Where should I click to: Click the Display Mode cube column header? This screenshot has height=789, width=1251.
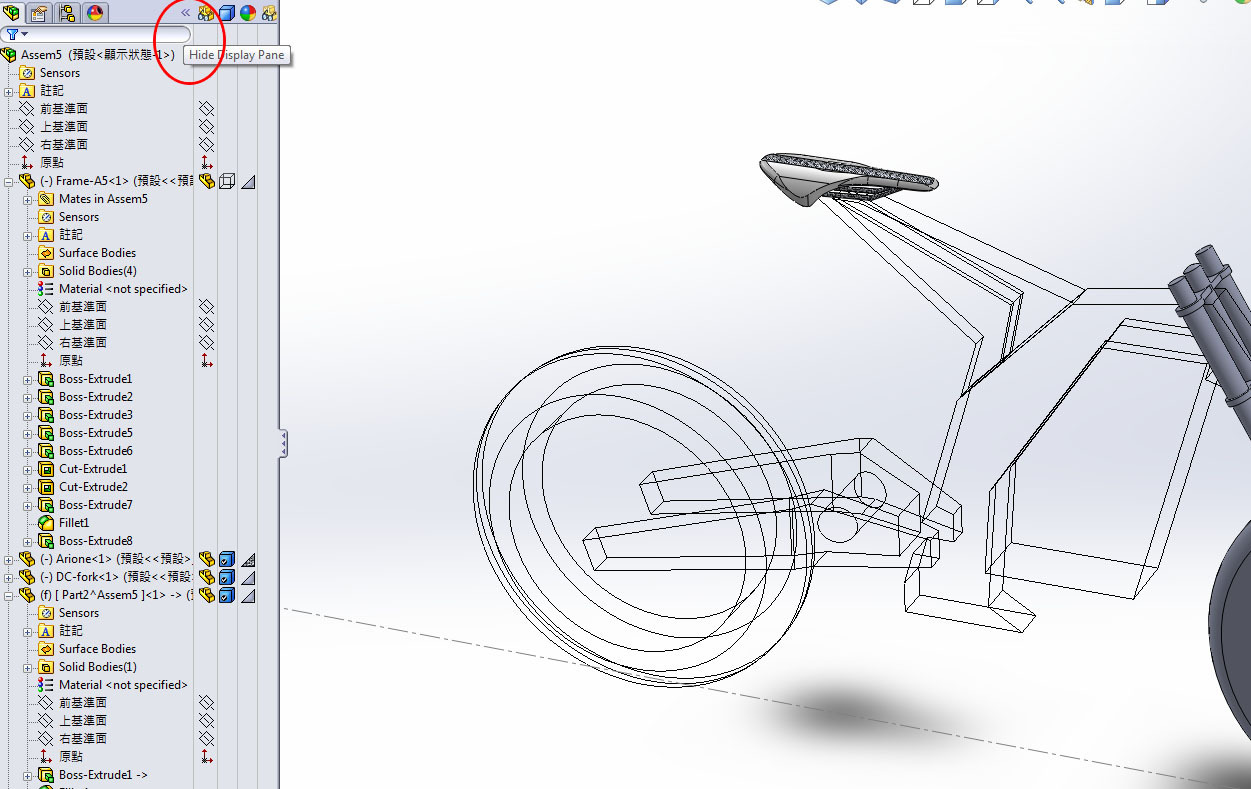point(227,13)
